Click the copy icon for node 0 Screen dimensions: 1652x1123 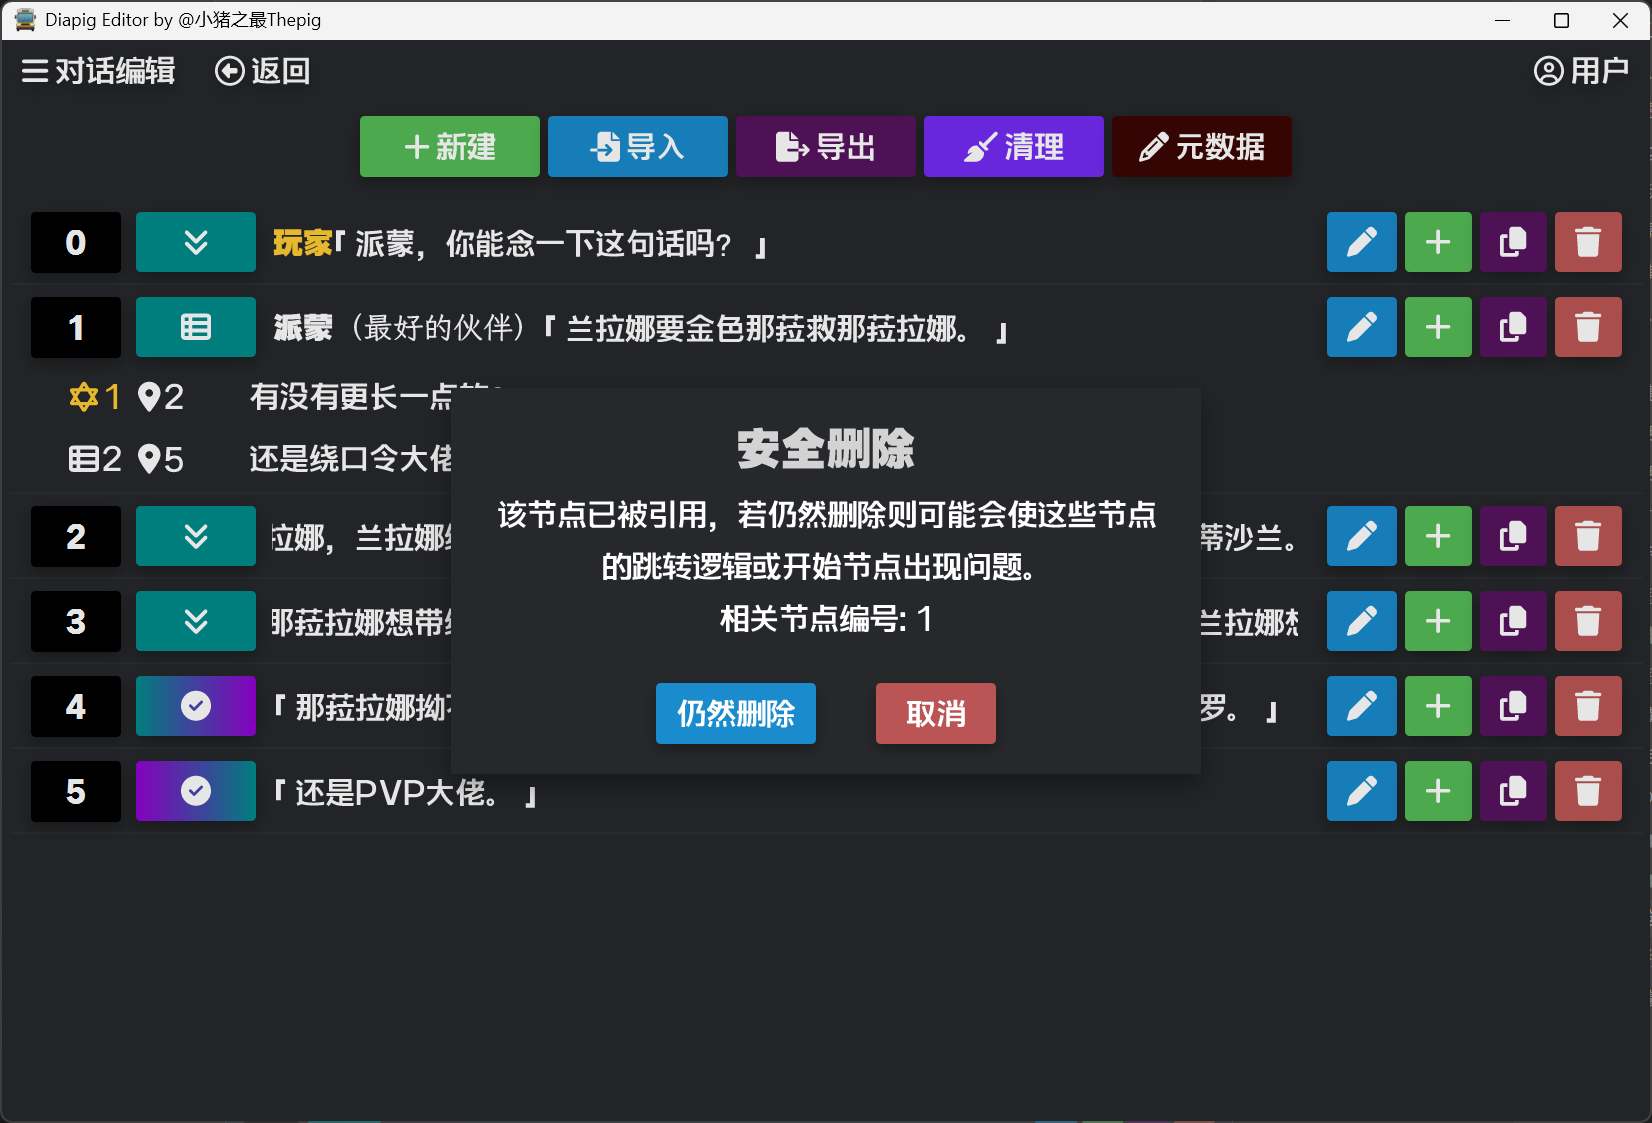(1513, 242)
